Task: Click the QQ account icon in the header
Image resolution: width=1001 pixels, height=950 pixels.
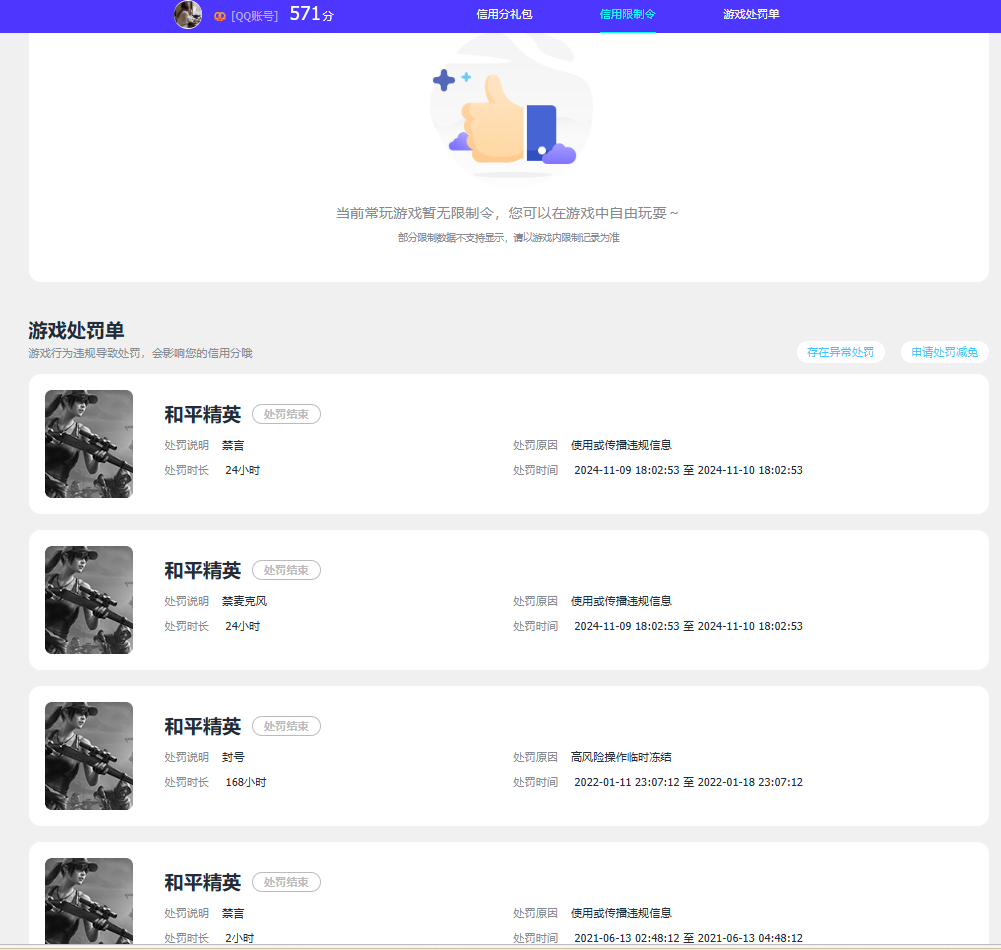Action: click(x=218, y=15)
